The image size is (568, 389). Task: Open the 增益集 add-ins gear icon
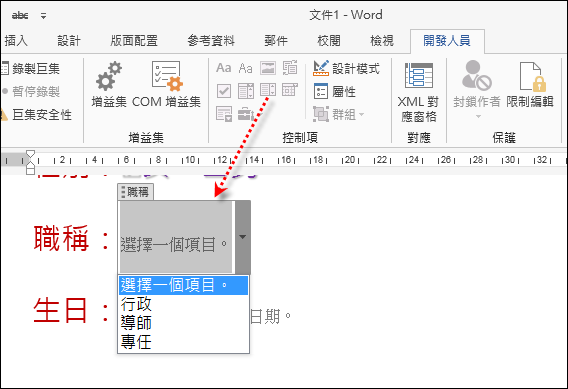tap(109, 84)
